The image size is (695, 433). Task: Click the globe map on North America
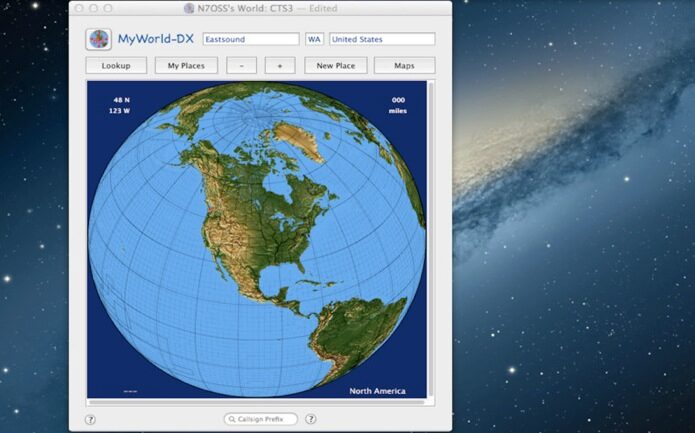(x=250, y=230)
